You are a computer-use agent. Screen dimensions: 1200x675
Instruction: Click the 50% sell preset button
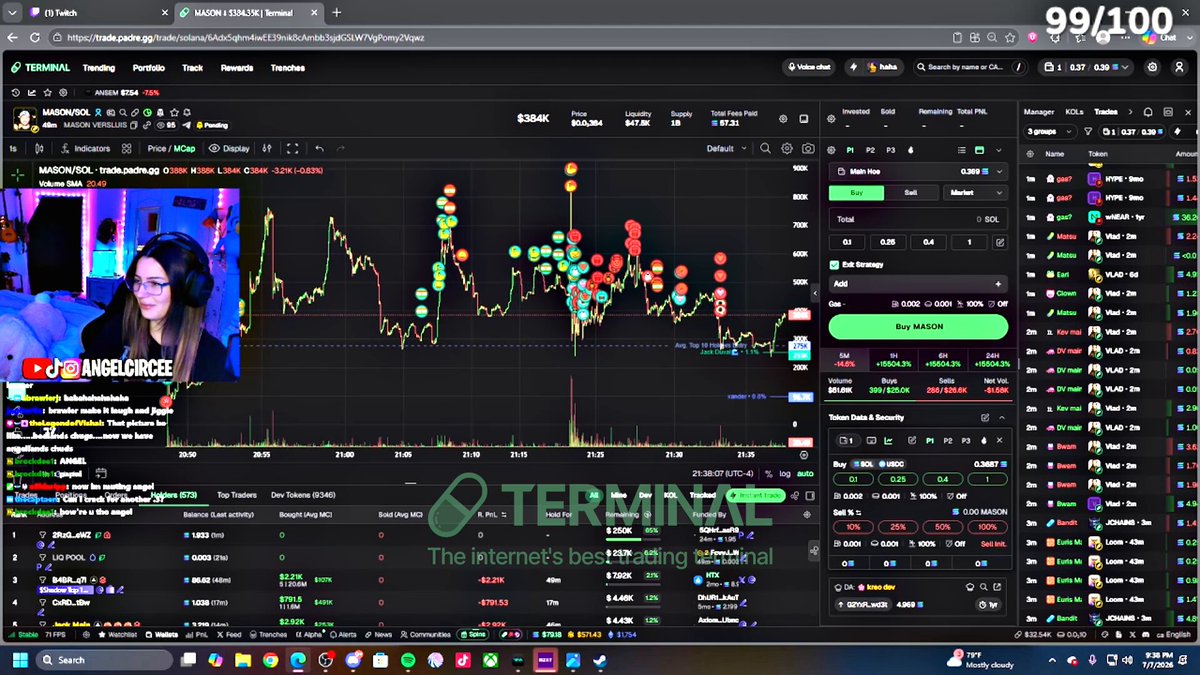(x=942, y=527)
